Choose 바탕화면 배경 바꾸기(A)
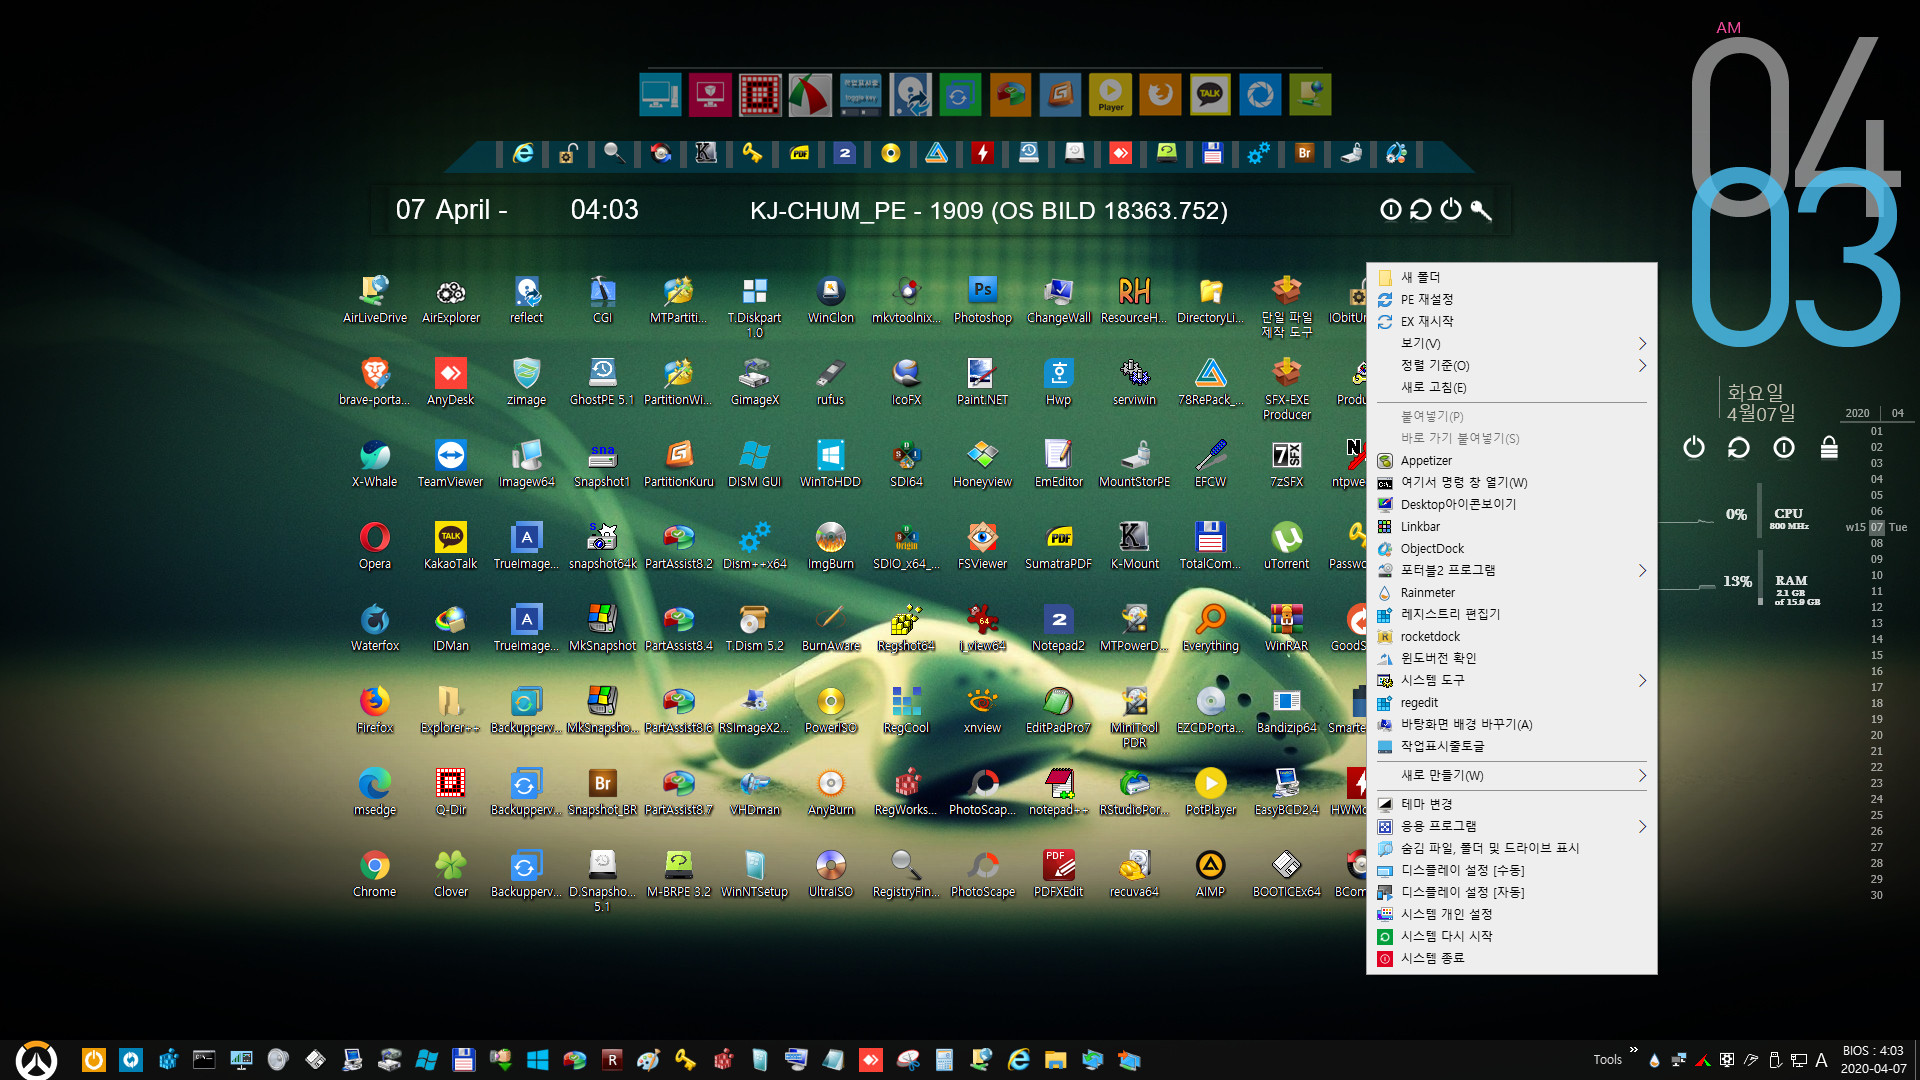 [1511, 724]
